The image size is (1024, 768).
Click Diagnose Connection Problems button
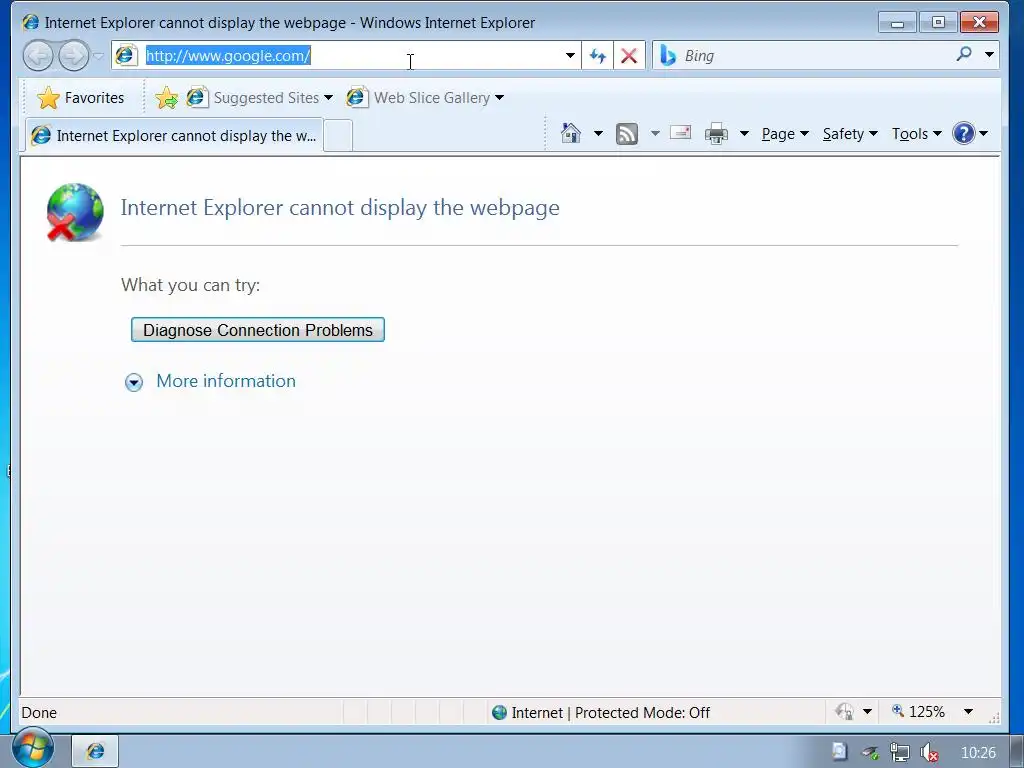click(x=258, y=330)
